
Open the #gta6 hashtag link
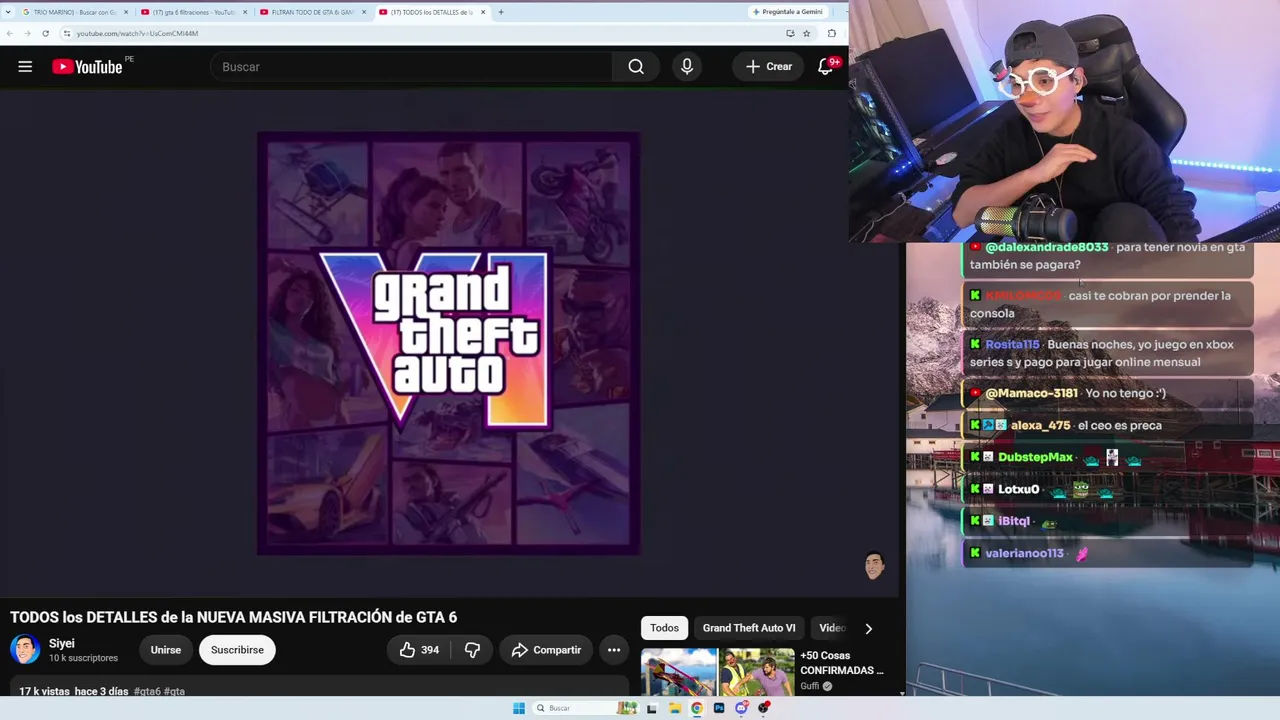click(147, 691)
